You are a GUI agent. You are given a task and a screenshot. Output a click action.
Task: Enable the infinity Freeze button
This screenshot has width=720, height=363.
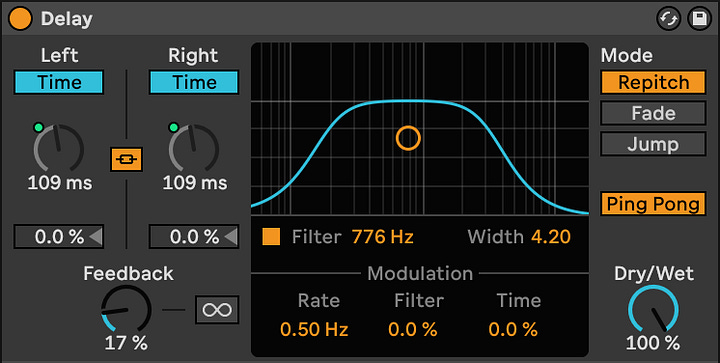click(217, 310)
